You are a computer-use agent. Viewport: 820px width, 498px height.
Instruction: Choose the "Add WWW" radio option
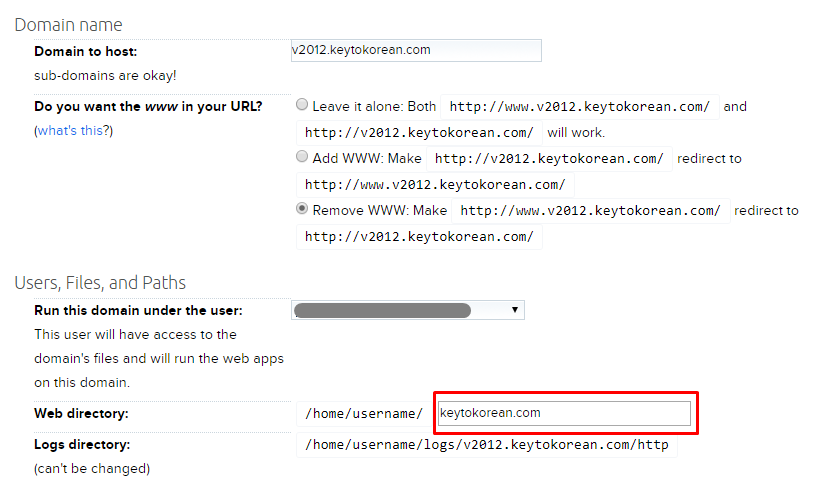[x=302, y=156]
